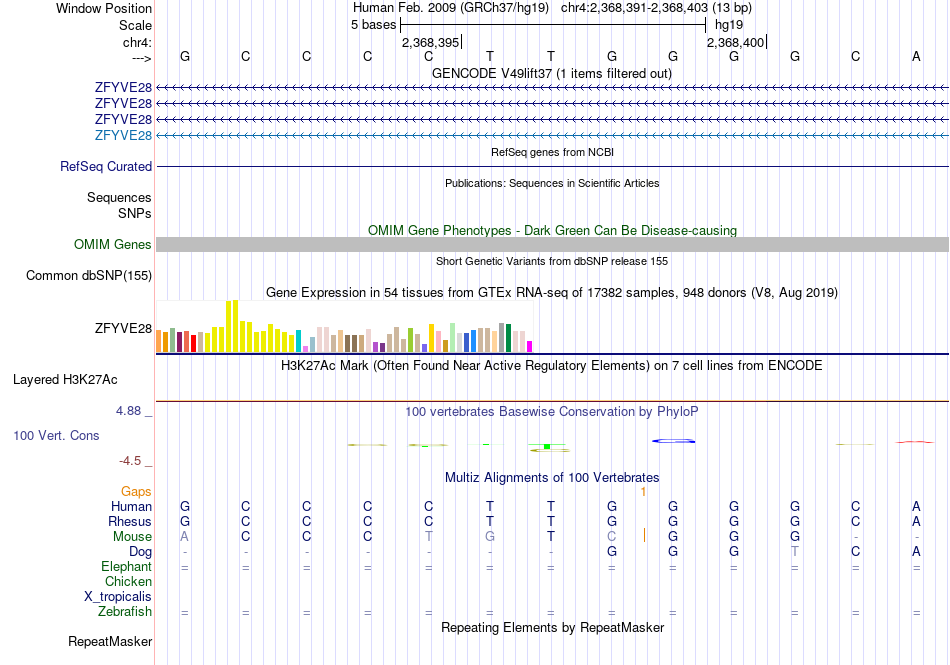Click the blue PhyloP conservation peak
This screenshot has width=950, height=665.
674,441
